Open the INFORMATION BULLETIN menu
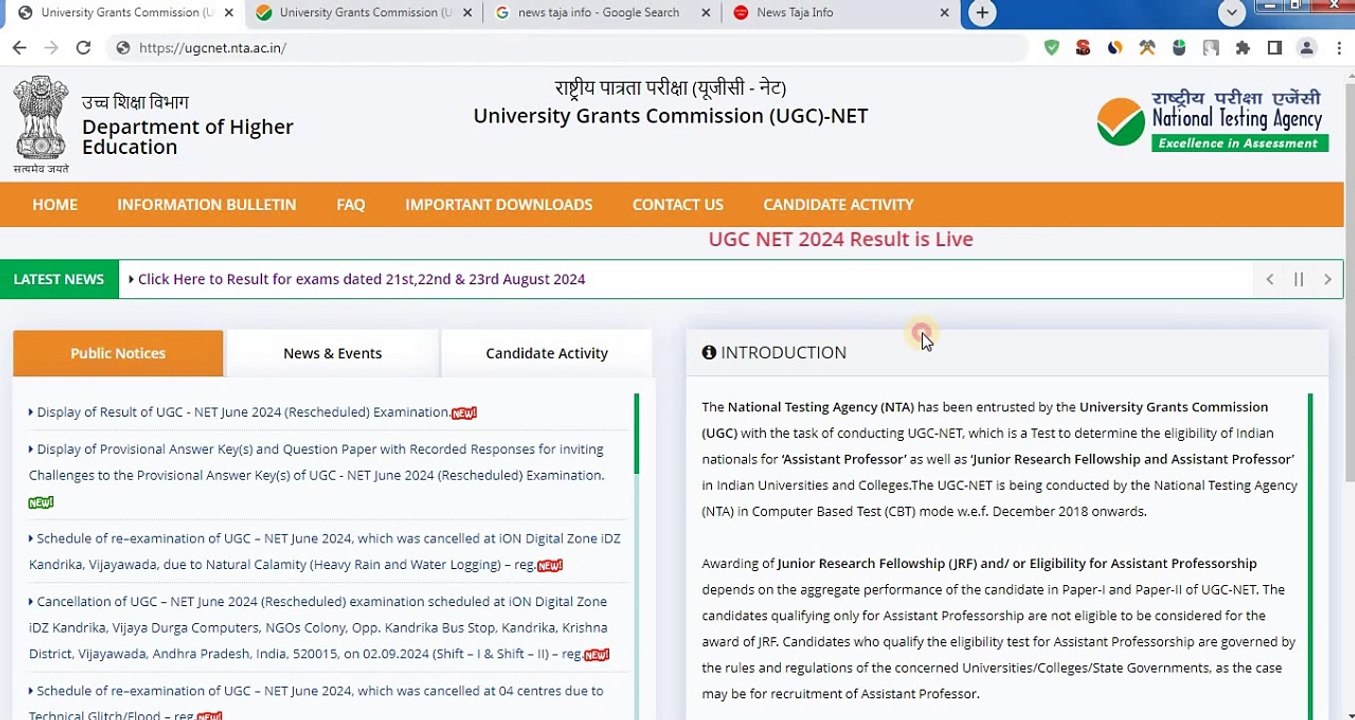Image resolution: width=1355 pixels, height=720 pixels. point(207,205)
